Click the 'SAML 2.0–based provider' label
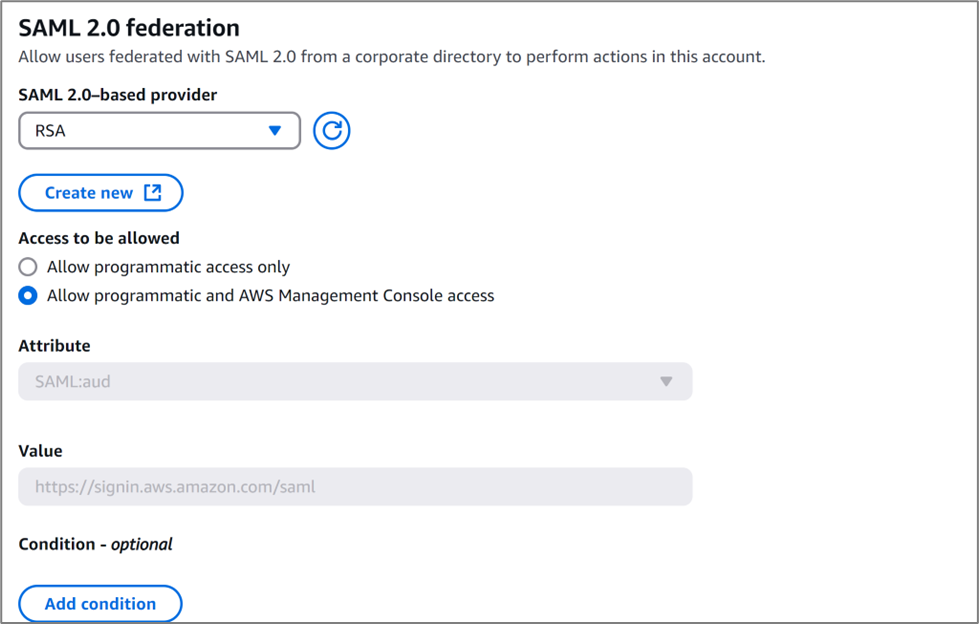 118,95
